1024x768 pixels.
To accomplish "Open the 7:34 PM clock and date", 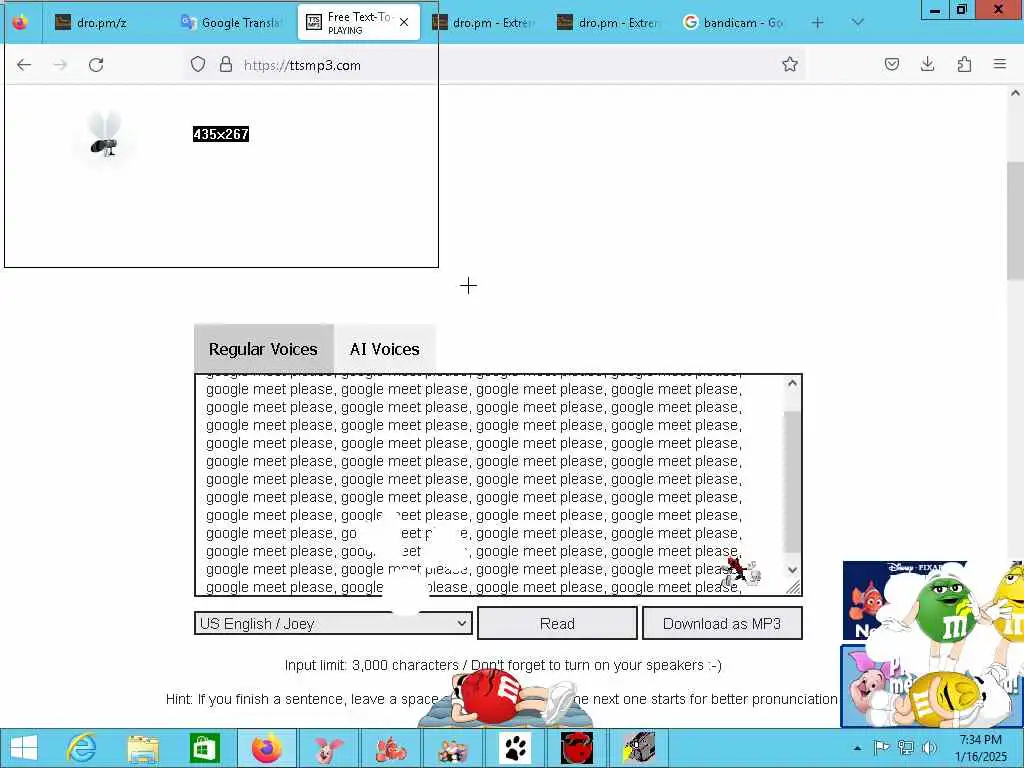I will 980,748.
